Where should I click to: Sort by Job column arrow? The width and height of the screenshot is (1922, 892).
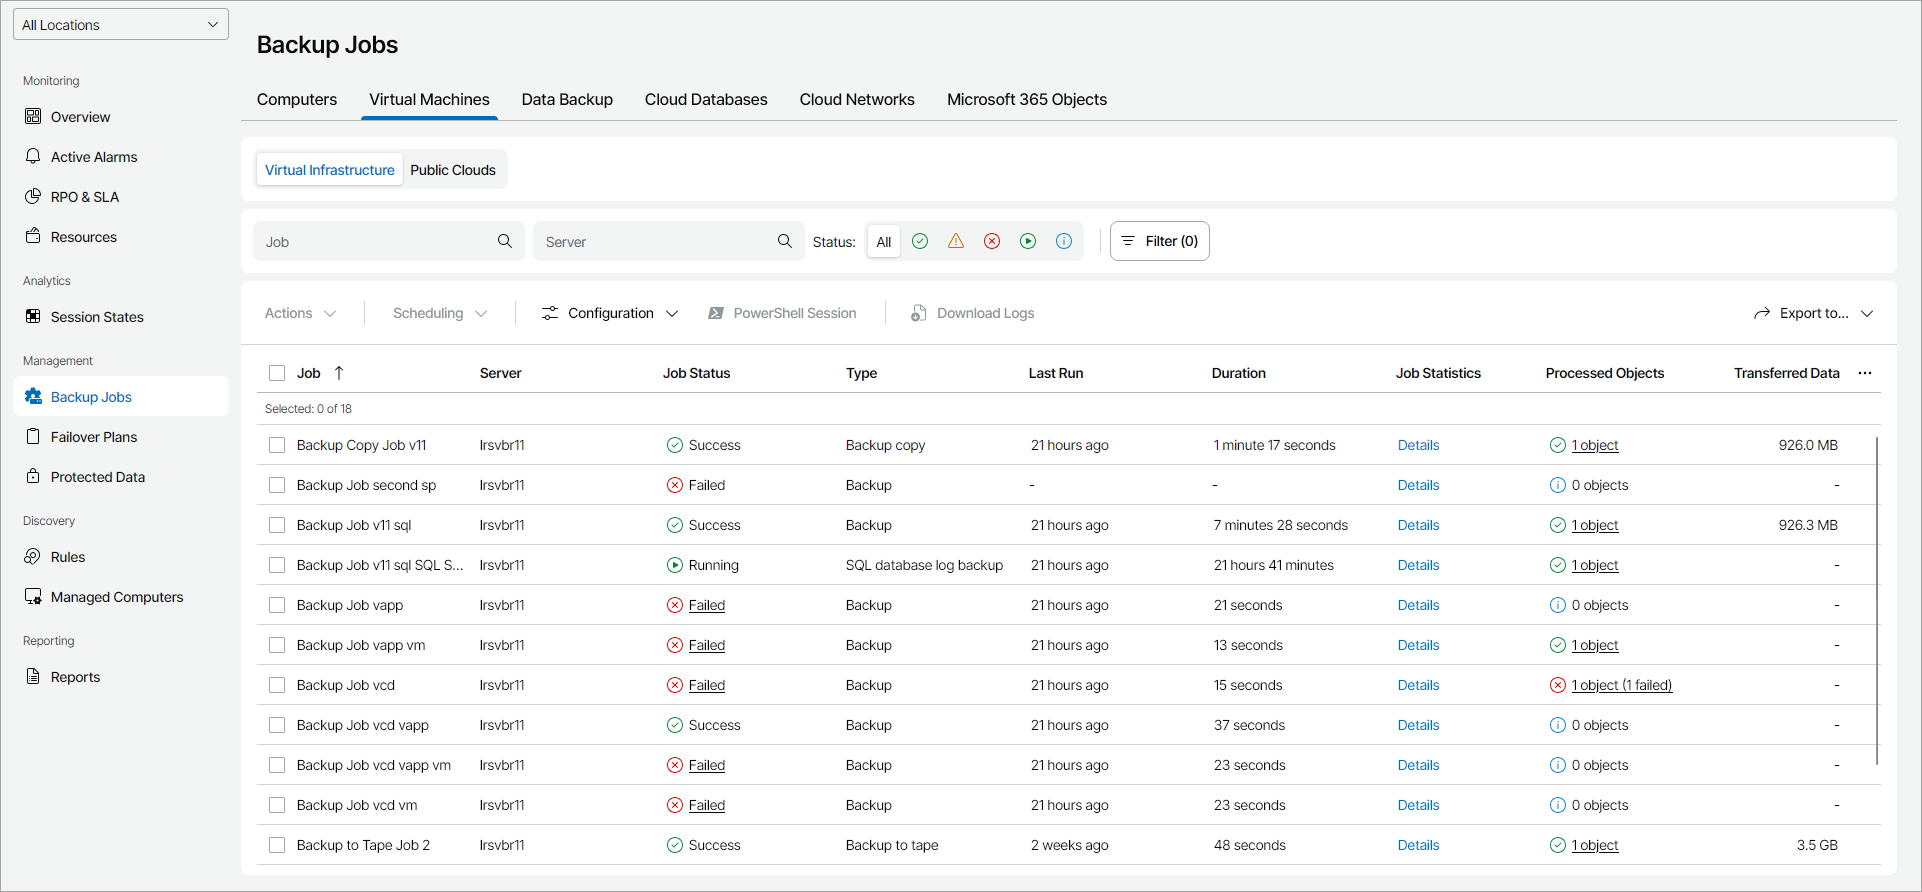339,373
